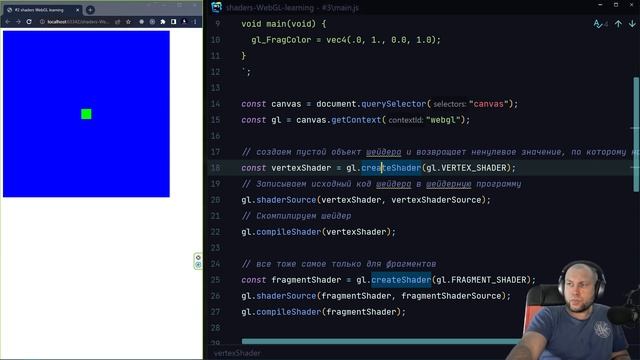
Task: Click shaderSource on line 20
Action: 286,200
